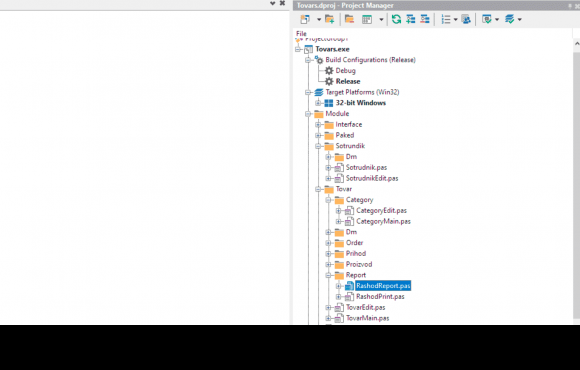Click the build groups layers checkmark icon
This screenshot has height=370, width=580.
click(510, 19)
